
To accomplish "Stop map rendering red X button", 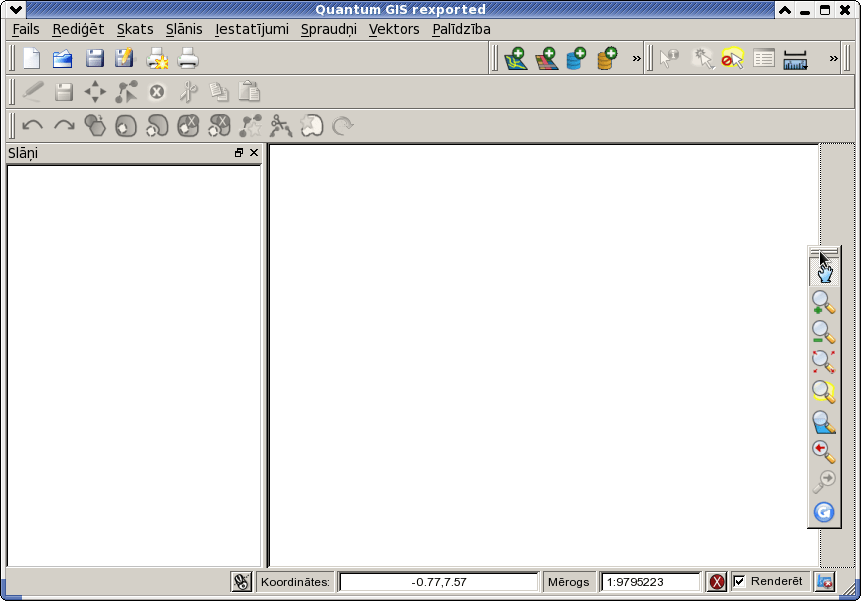I will point(717,582).
